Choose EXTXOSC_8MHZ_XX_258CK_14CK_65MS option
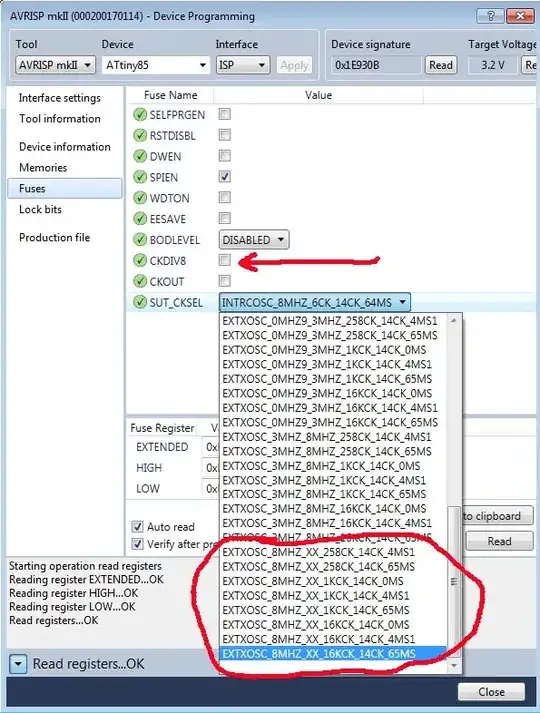 tap(333, 567)
